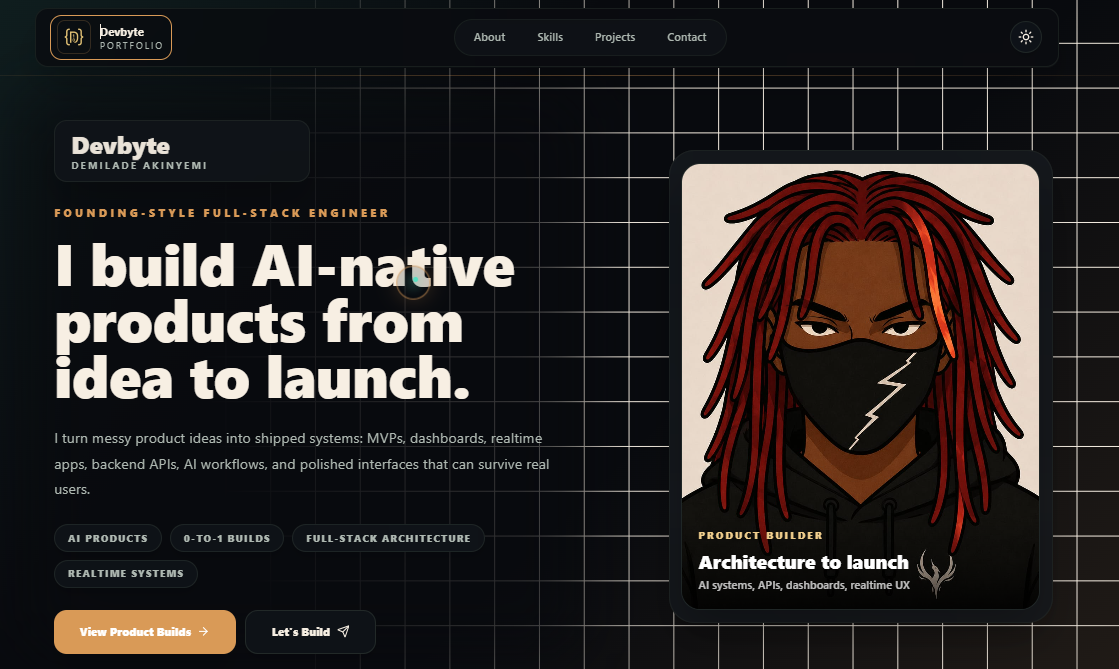Open the Projects nav link
The width and height of the screenshot is (1119, 669).
click(x=614, y=37)
